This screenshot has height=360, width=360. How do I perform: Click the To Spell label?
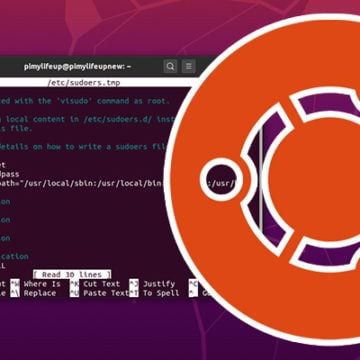pos(161,293)
